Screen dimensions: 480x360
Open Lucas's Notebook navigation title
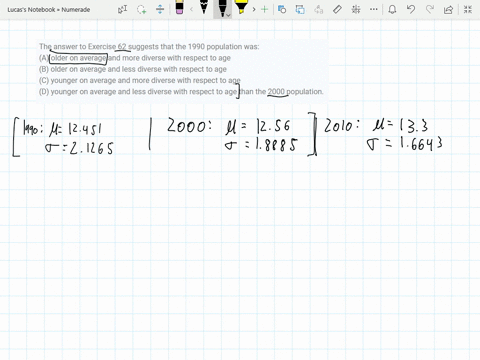tap(49, 10)
